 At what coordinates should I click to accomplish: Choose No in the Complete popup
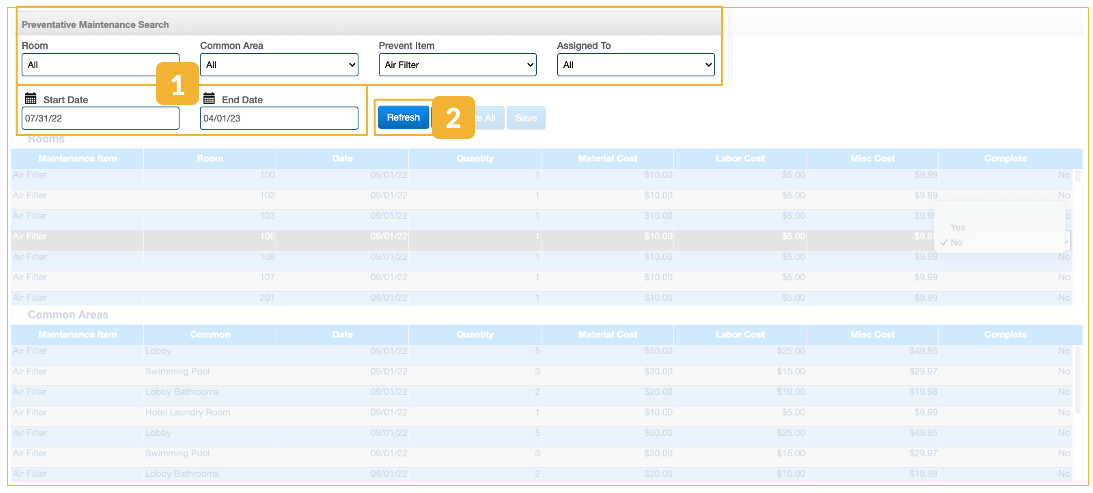(x=957, y=243)
